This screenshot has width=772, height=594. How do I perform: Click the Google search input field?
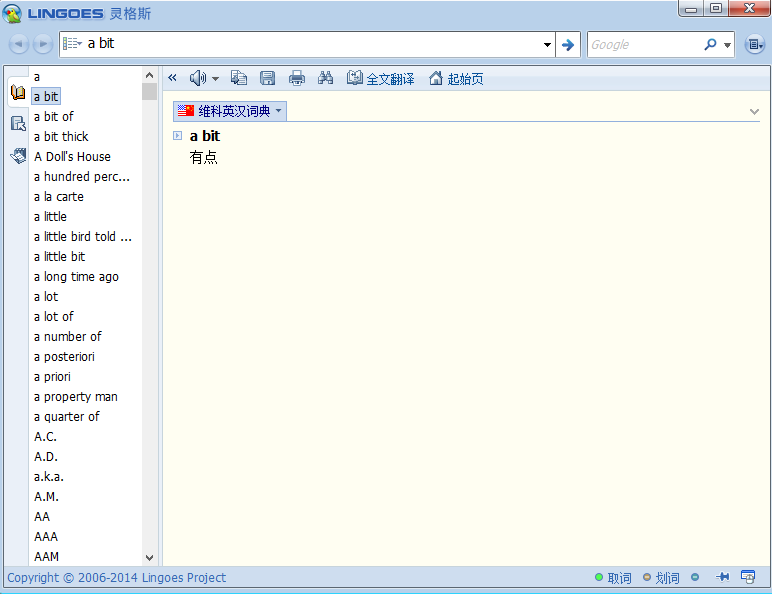point(642,44)
